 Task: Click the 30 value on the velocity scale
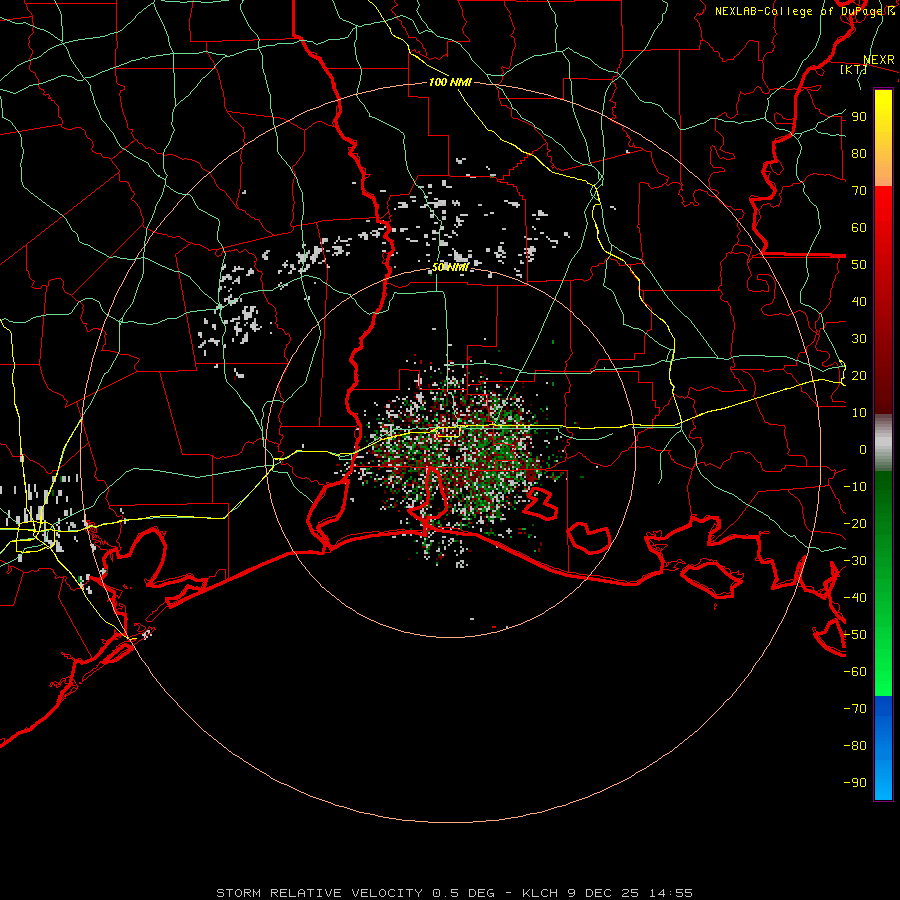859,339
